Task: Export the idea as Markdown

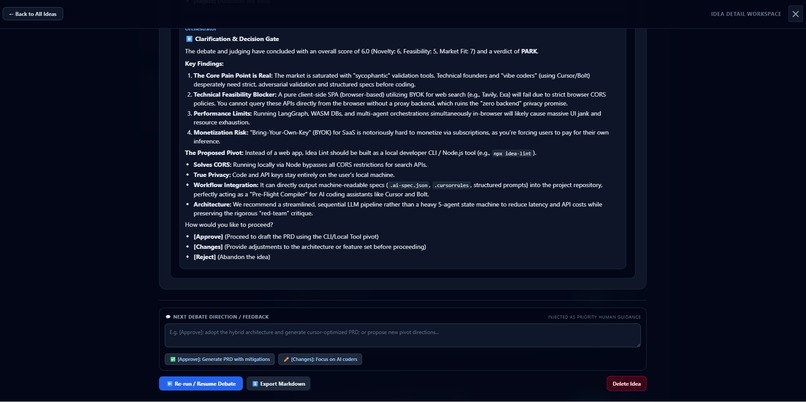Action: click(x=278, y=383)
